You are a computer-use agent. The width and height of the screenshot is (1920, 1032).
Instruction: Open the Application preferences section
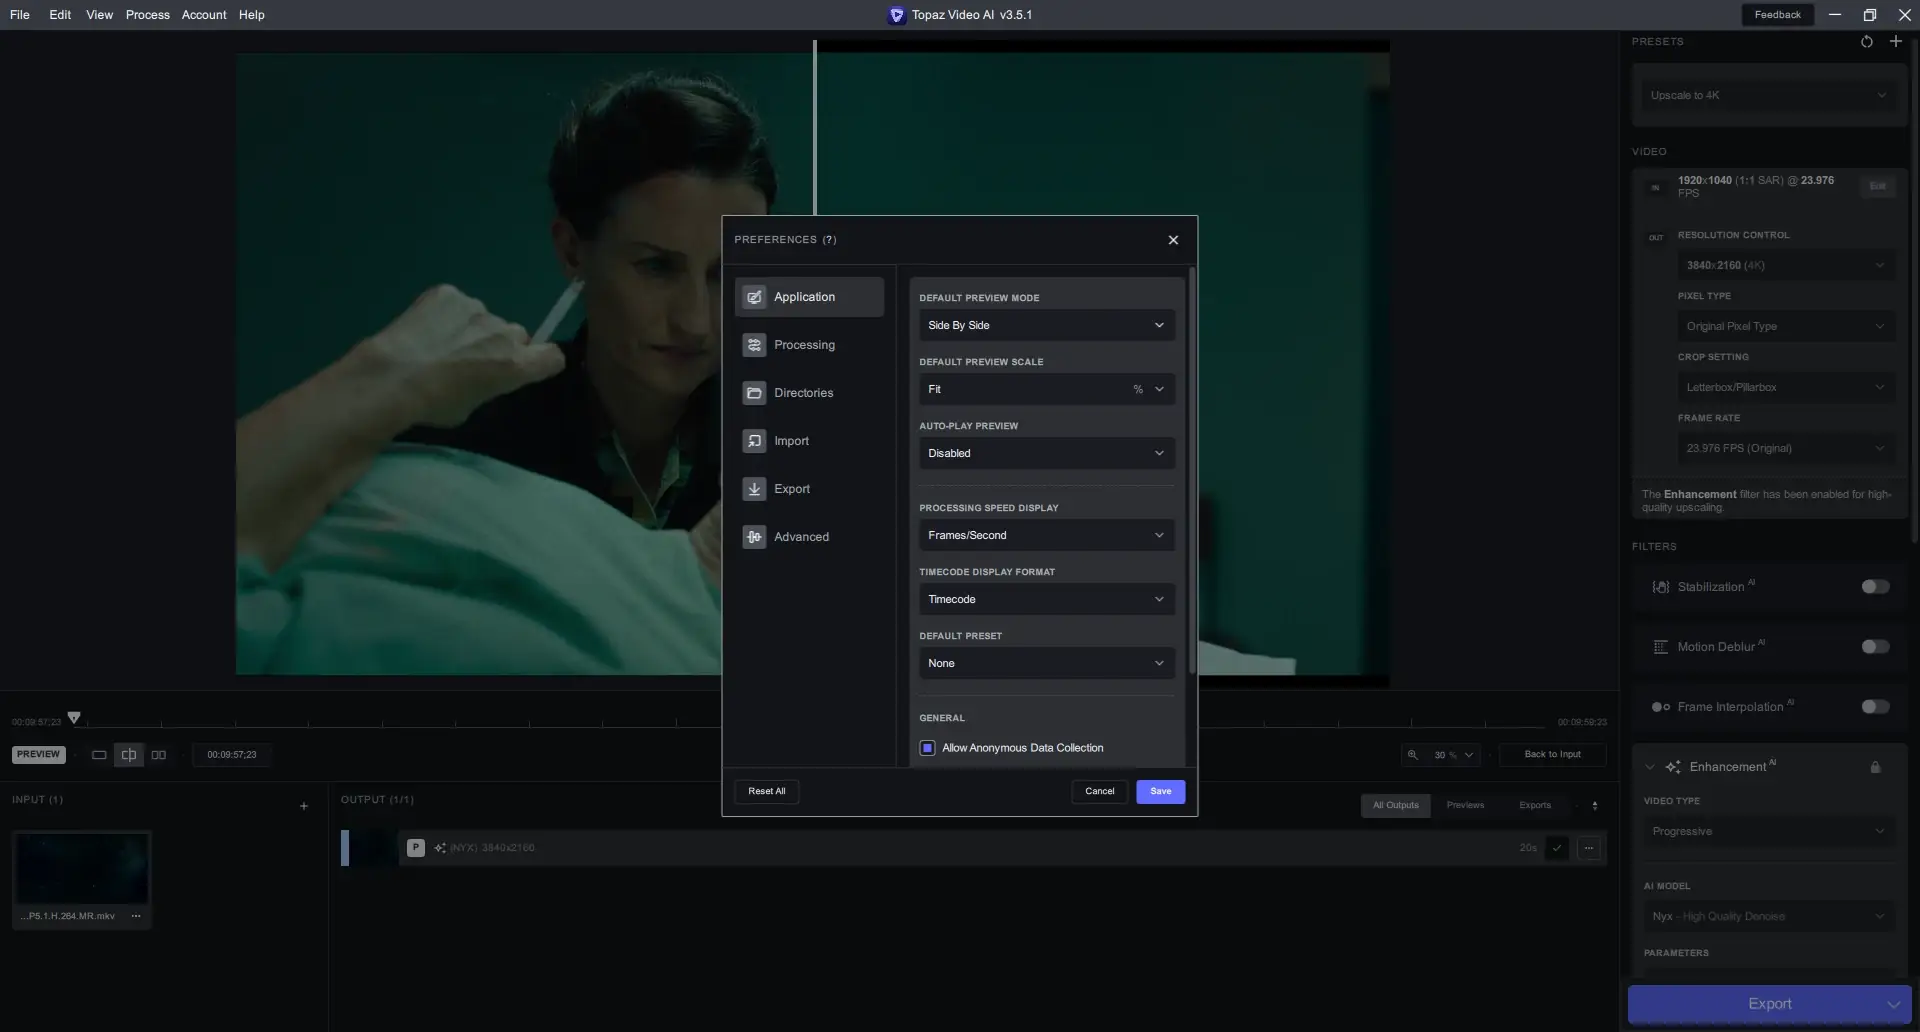pos(809,297)
